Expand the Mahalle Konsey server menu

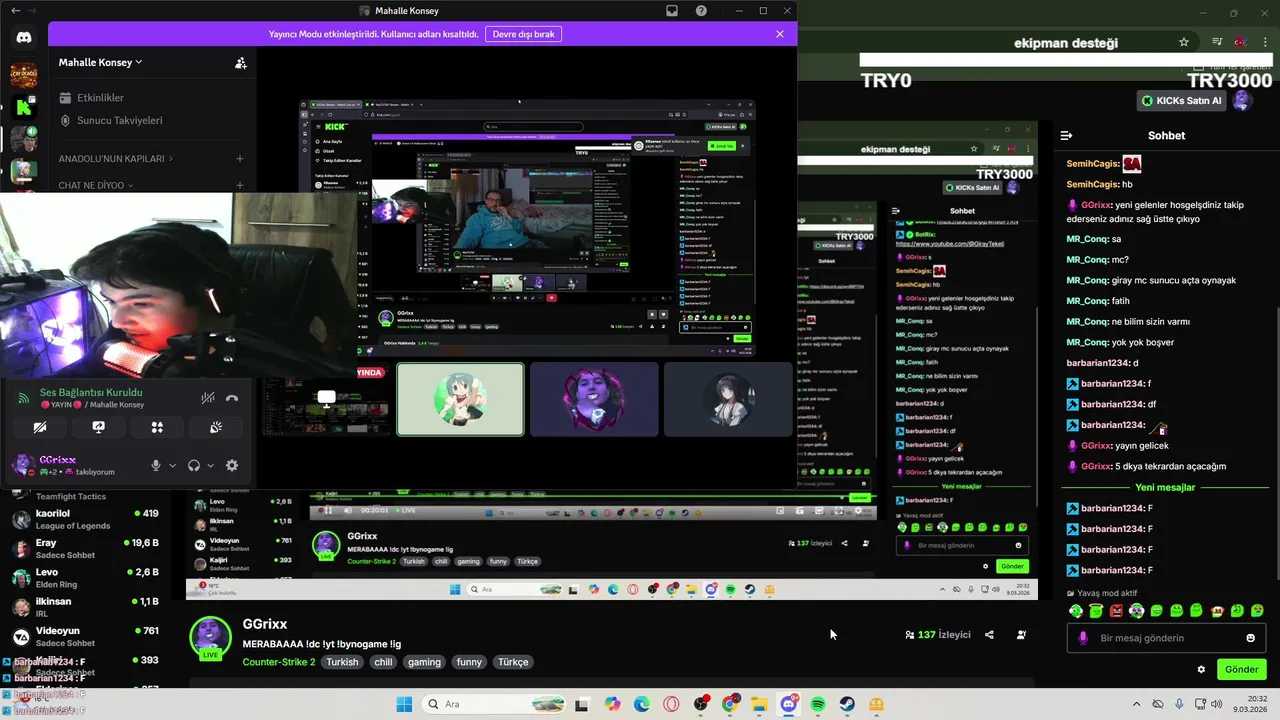click(x=100, y=62)
